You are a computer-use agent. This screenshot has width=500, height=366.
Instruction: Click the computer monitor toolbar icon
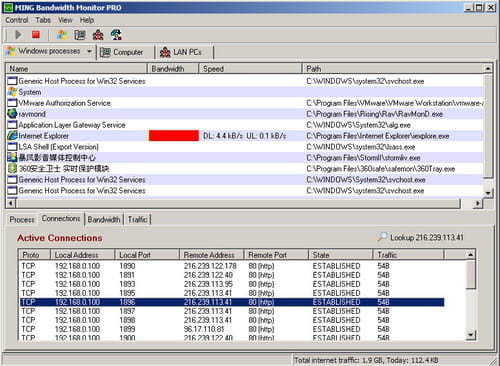pyautogui.click(x=80, y=35)
